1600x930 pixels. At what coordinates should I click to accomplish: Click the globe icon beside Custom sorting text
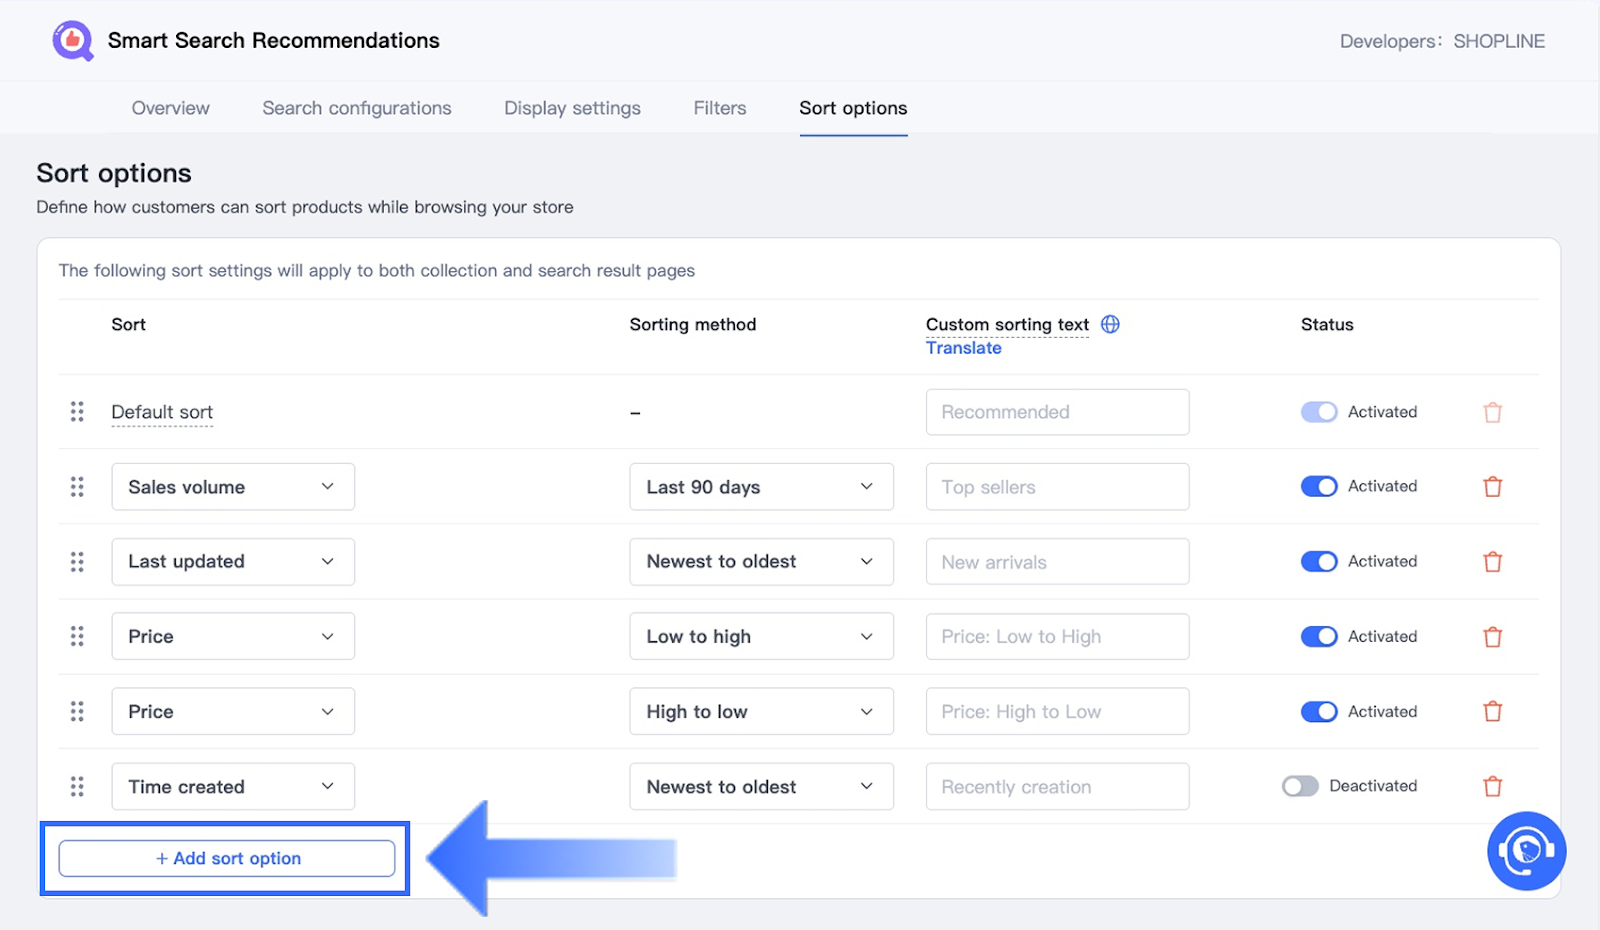(1110, 324)
